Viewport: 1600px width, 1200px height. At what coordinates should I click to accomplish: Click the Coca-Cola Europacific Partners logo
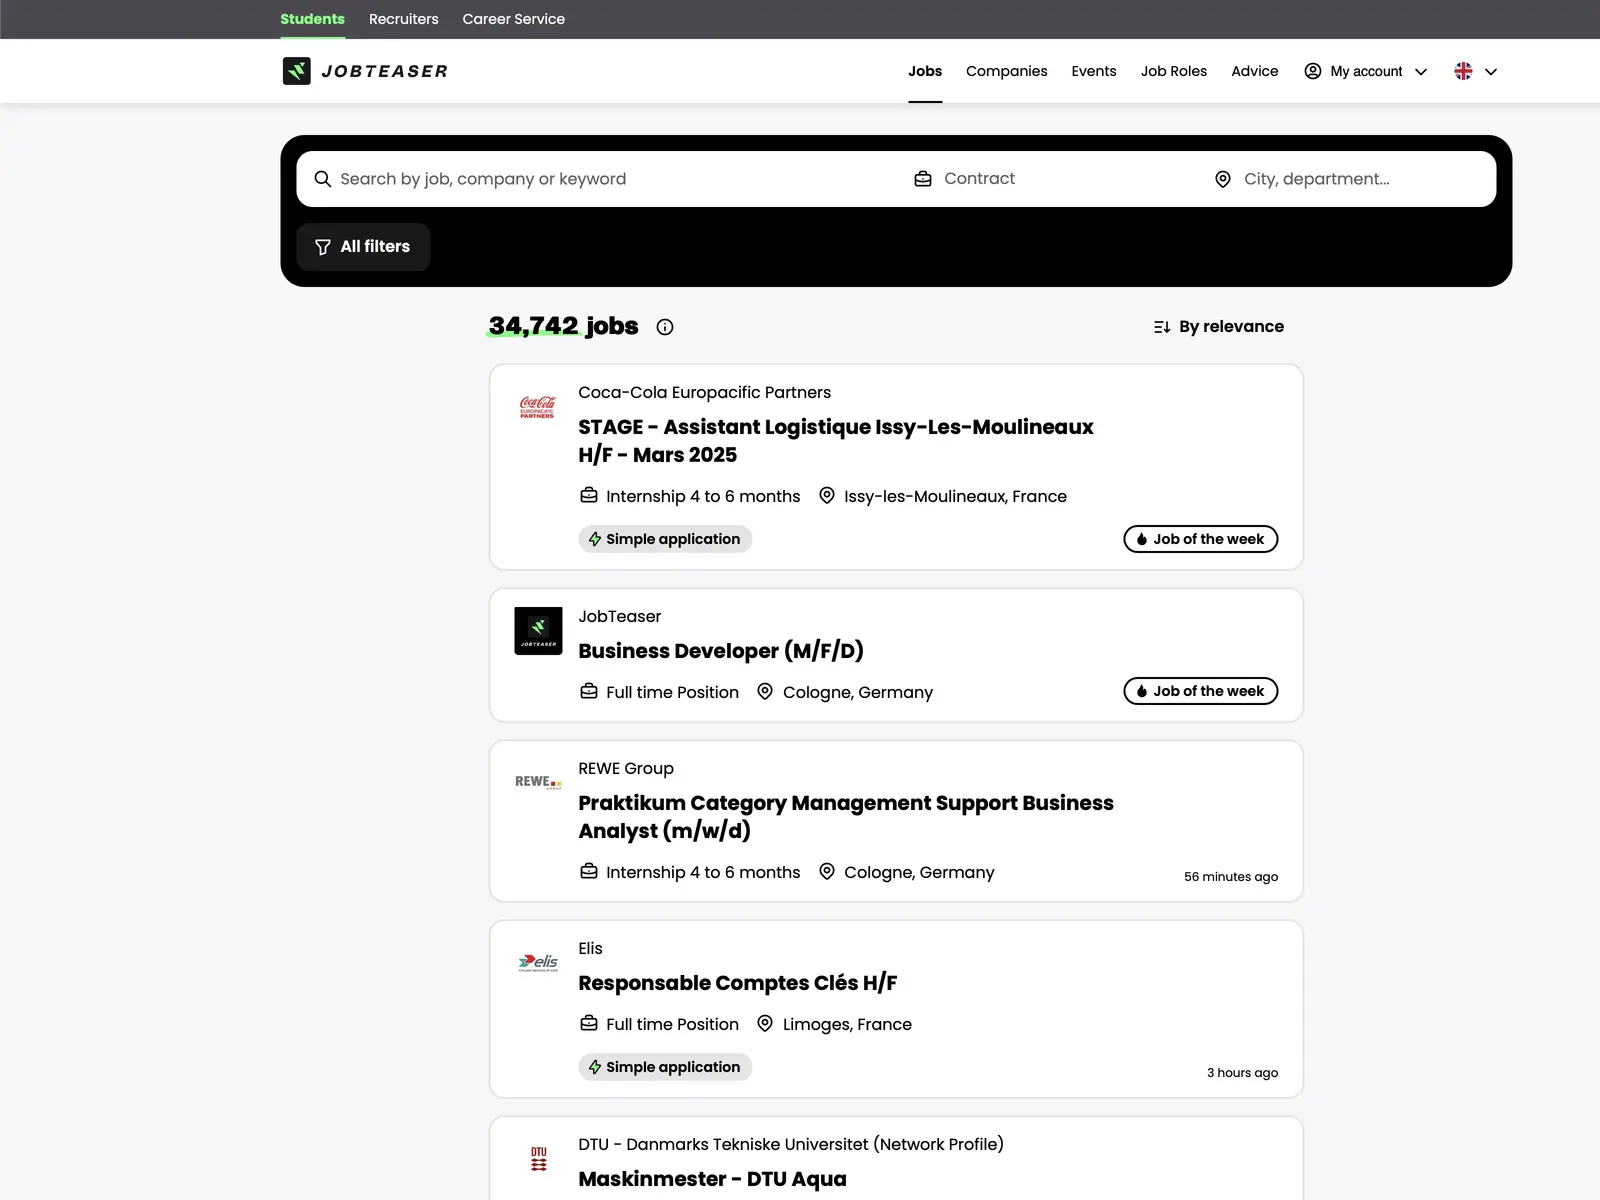(538, 407)
